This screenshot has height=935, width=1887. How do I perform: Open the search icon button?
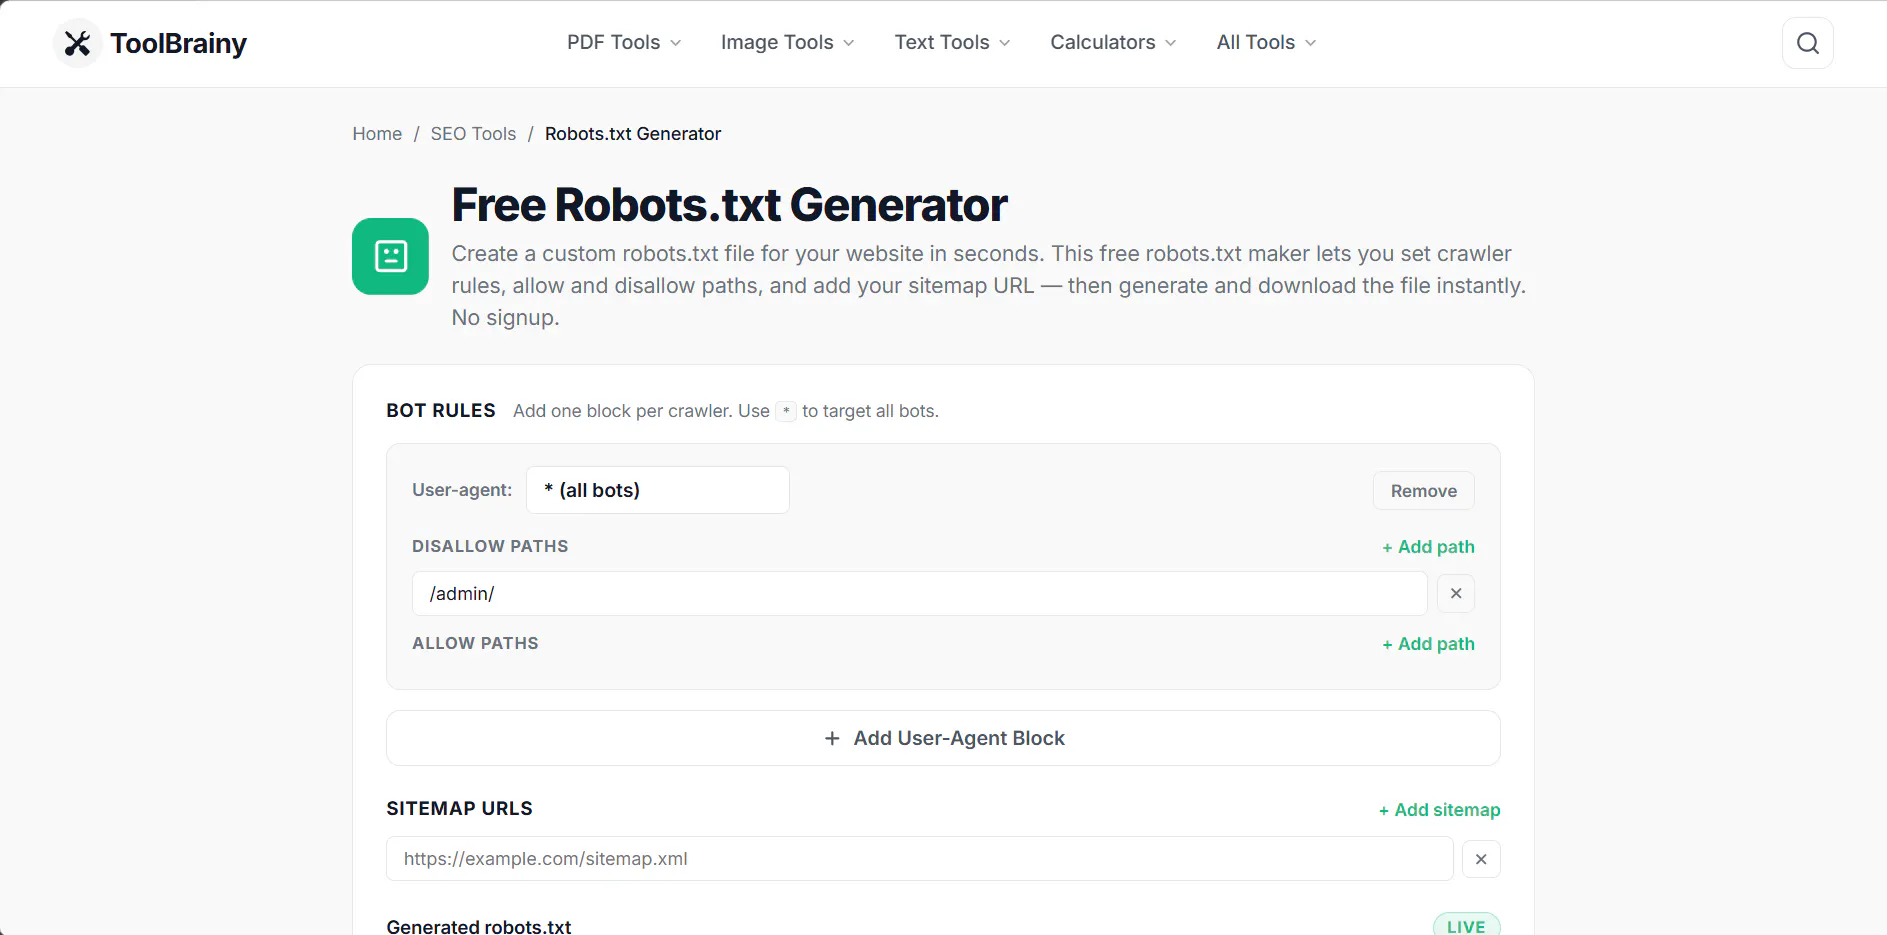click(1807, 43)
